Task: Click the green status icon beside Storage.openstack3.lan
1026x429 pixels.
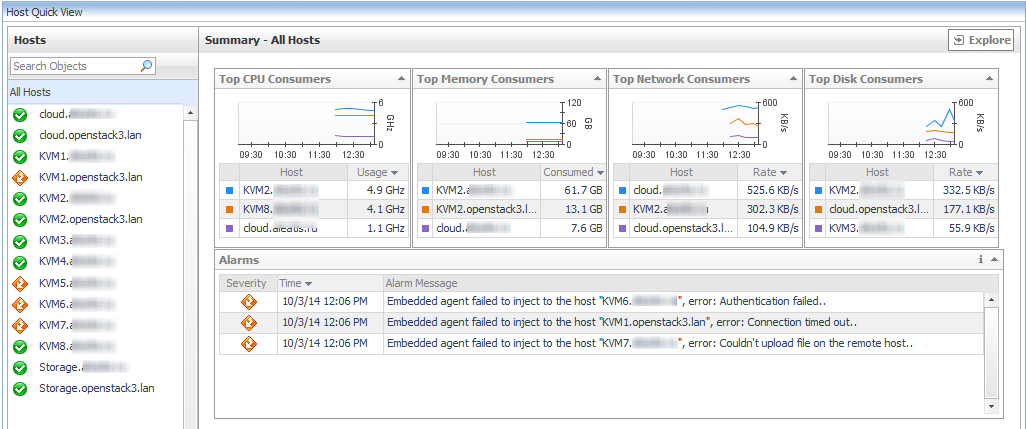Action: (19, 388)
